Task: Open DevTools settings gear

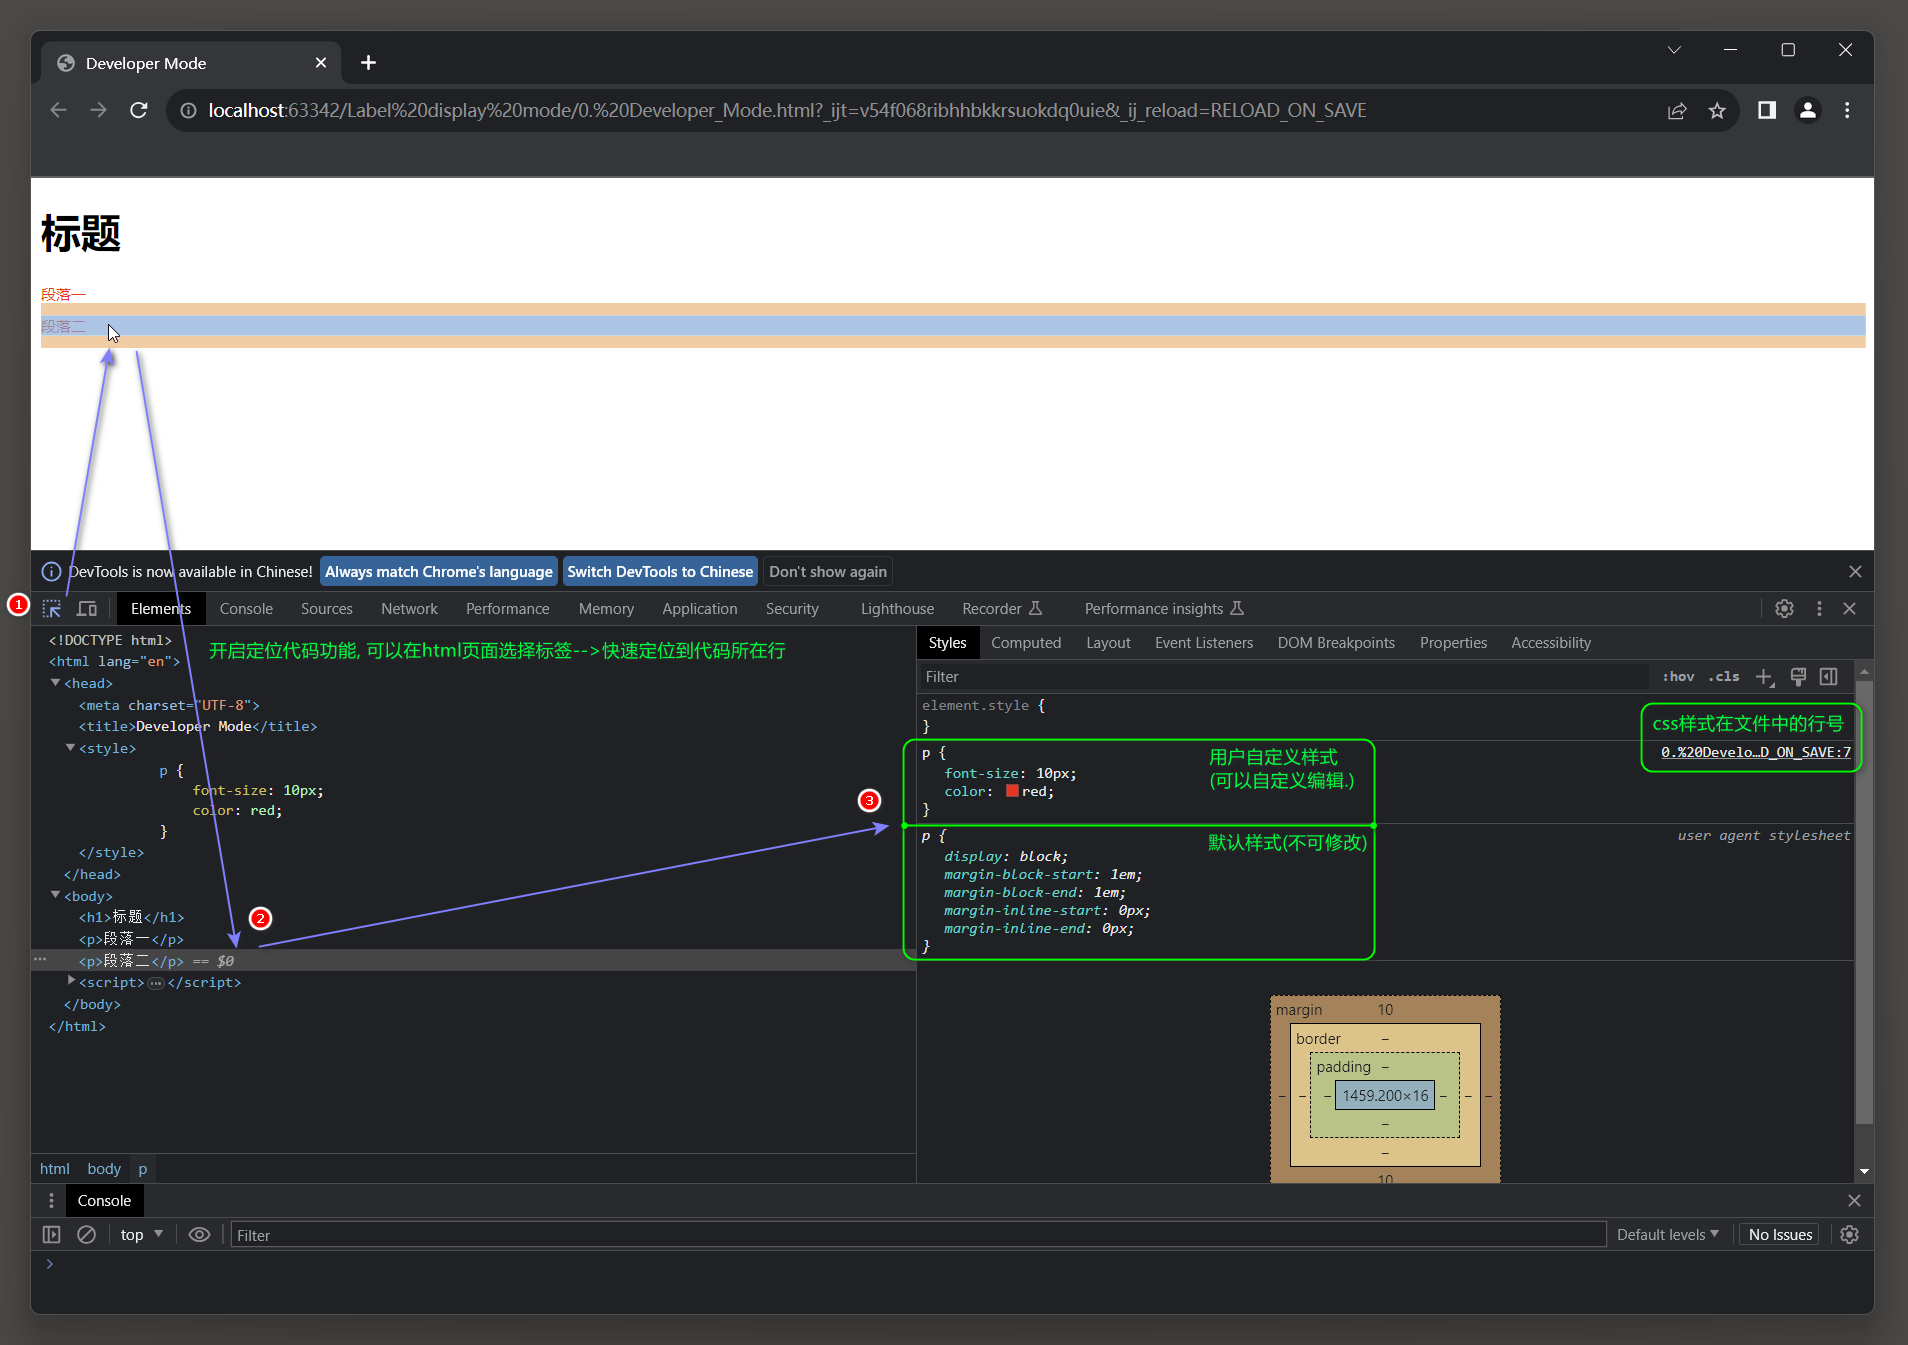Action: point(1784,608)
